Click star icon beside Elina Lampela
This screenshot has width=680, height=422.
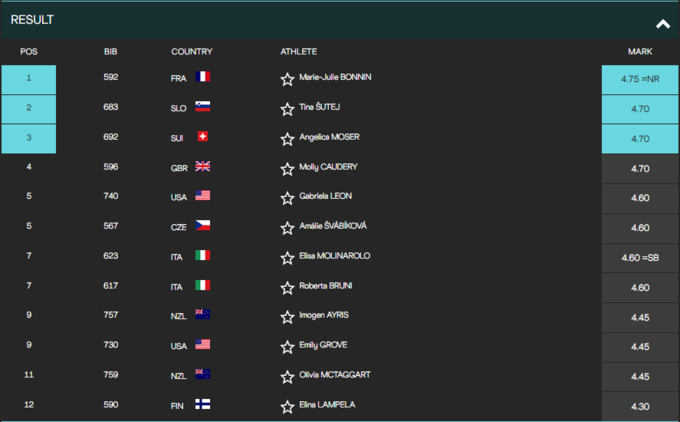coord(288,406)
